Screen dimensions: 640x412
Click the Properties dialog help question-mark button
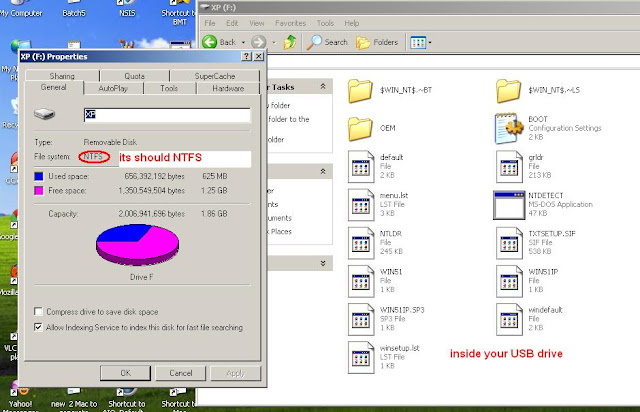pyautogui.click(x=247, y=56)
